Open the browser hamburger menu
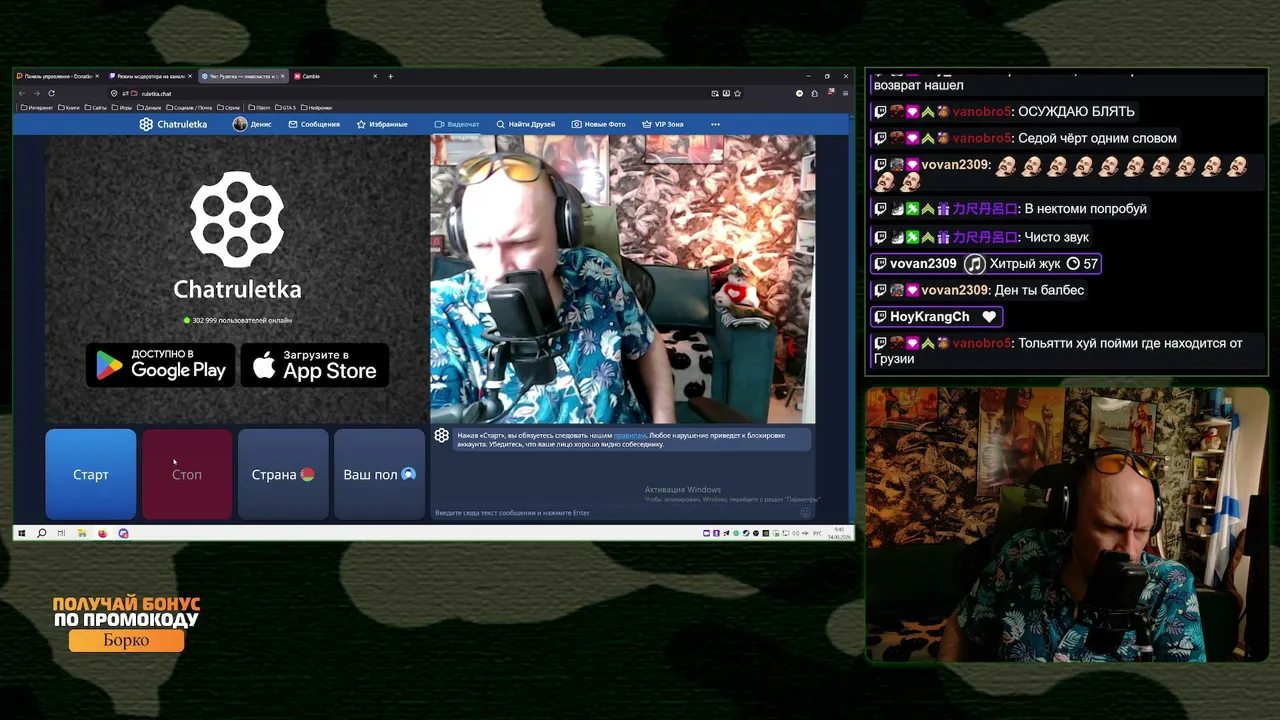 (845, 93)
